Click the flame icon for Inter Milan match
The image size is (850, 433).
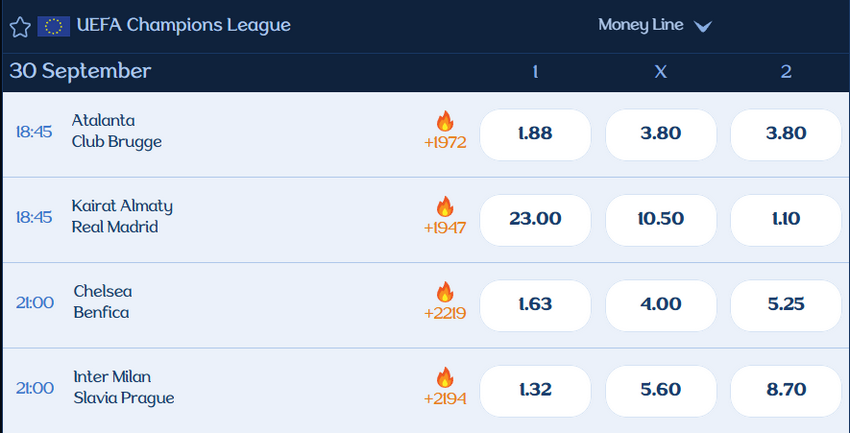445,378
